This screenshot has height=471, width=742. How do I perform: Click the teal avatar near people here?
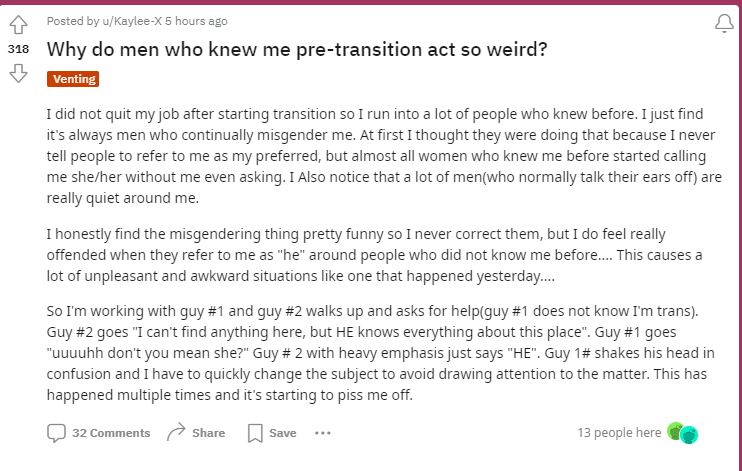[689, 435]
